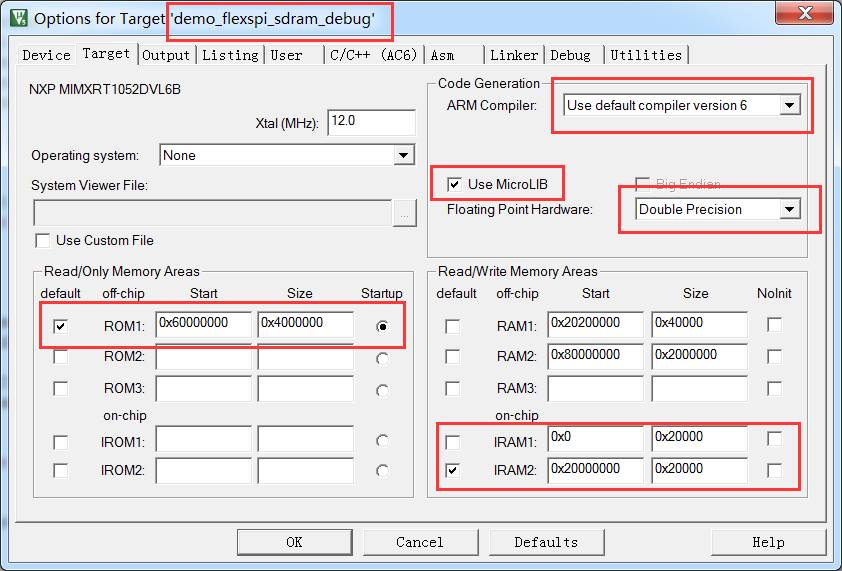The width and height of the screenshot is (842, 571).
Task: Enable the RAM2 default checkbox
Action: click(453, 357)
